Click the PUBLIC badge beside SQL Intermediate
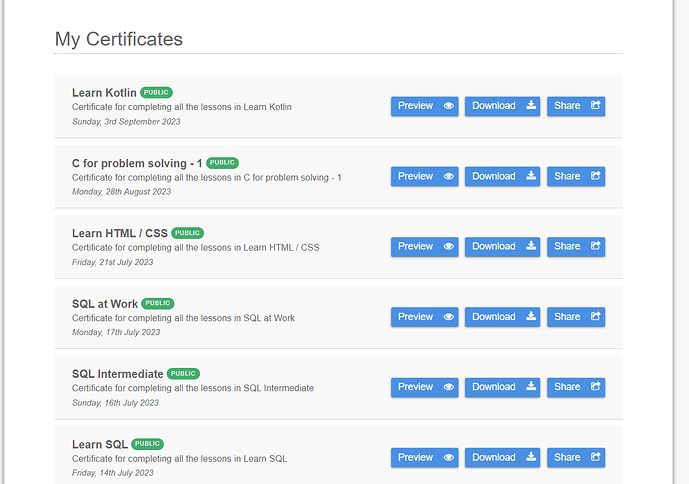The width and height of the screenshot is (689, 484). click(183, 374)
